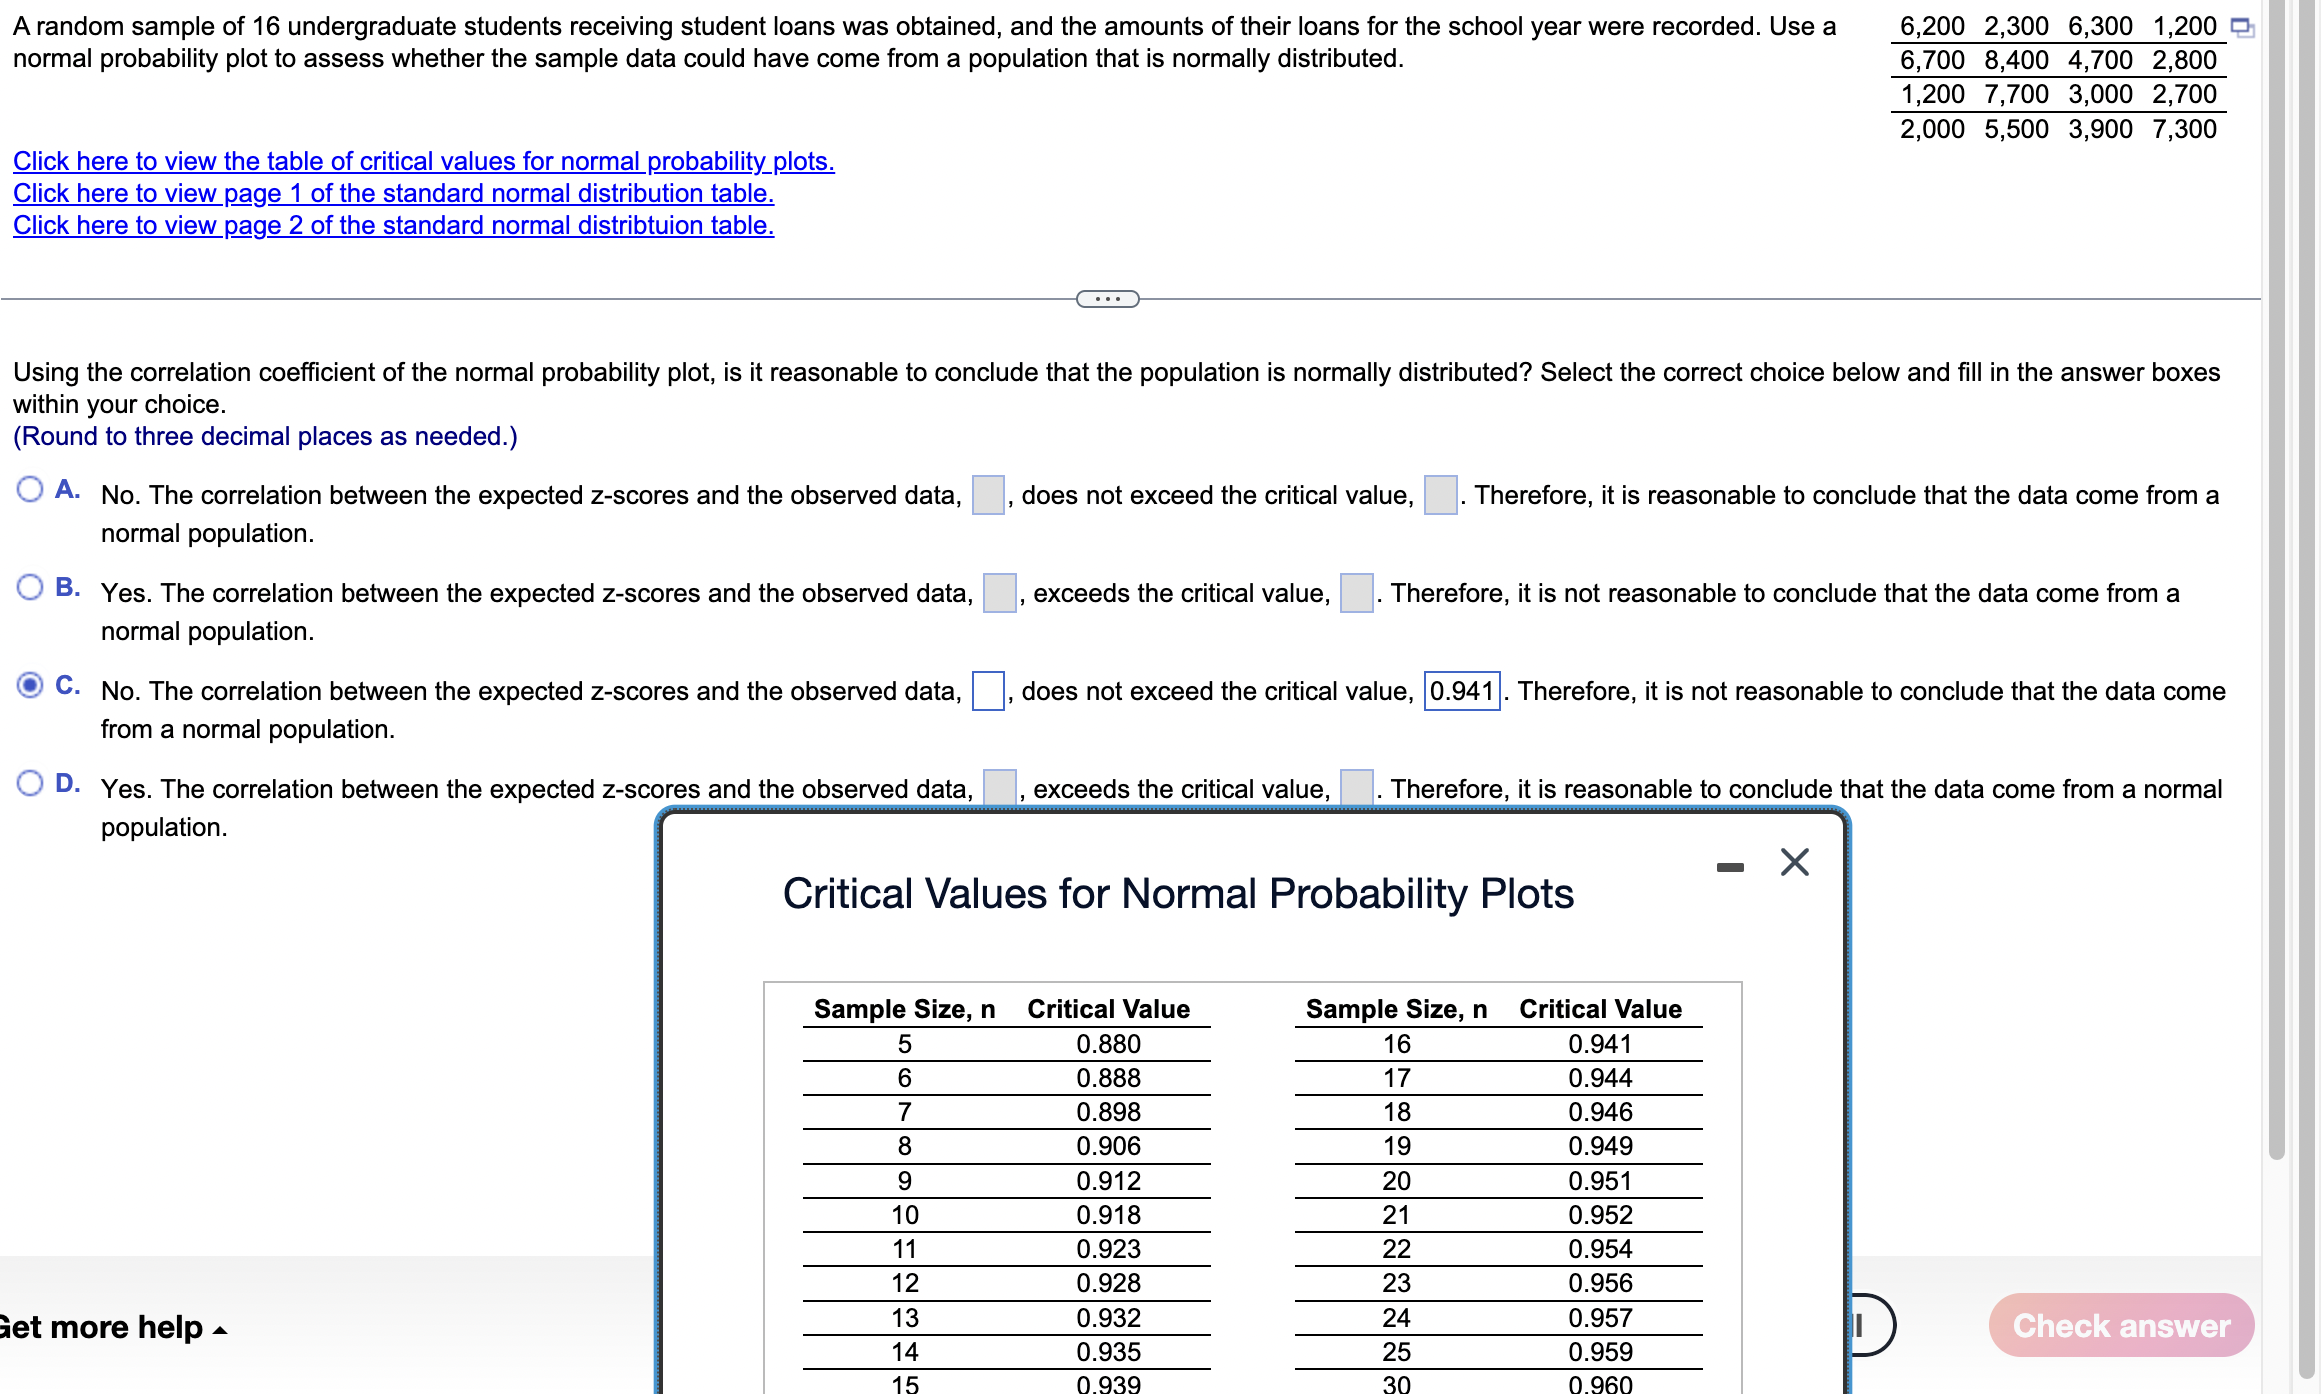Screen dimensions: 2321x1394
Task: Minimize the Critical Values popup
Action: [1730, 867]
